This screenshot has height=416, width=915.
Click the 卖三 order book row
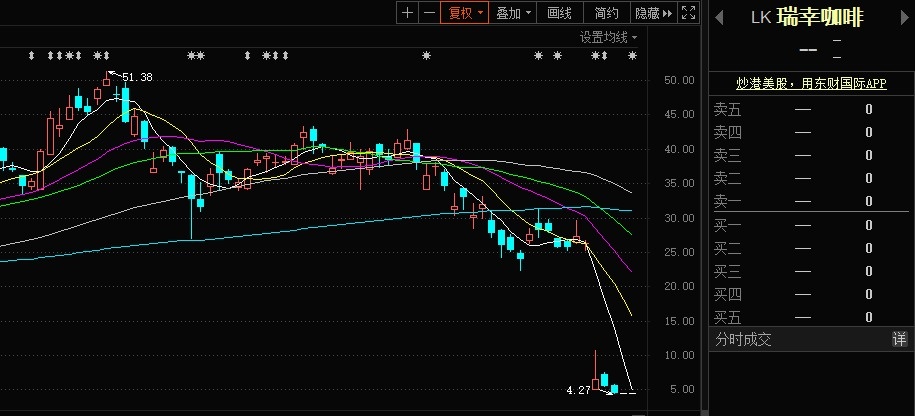(x=811, y=155)
